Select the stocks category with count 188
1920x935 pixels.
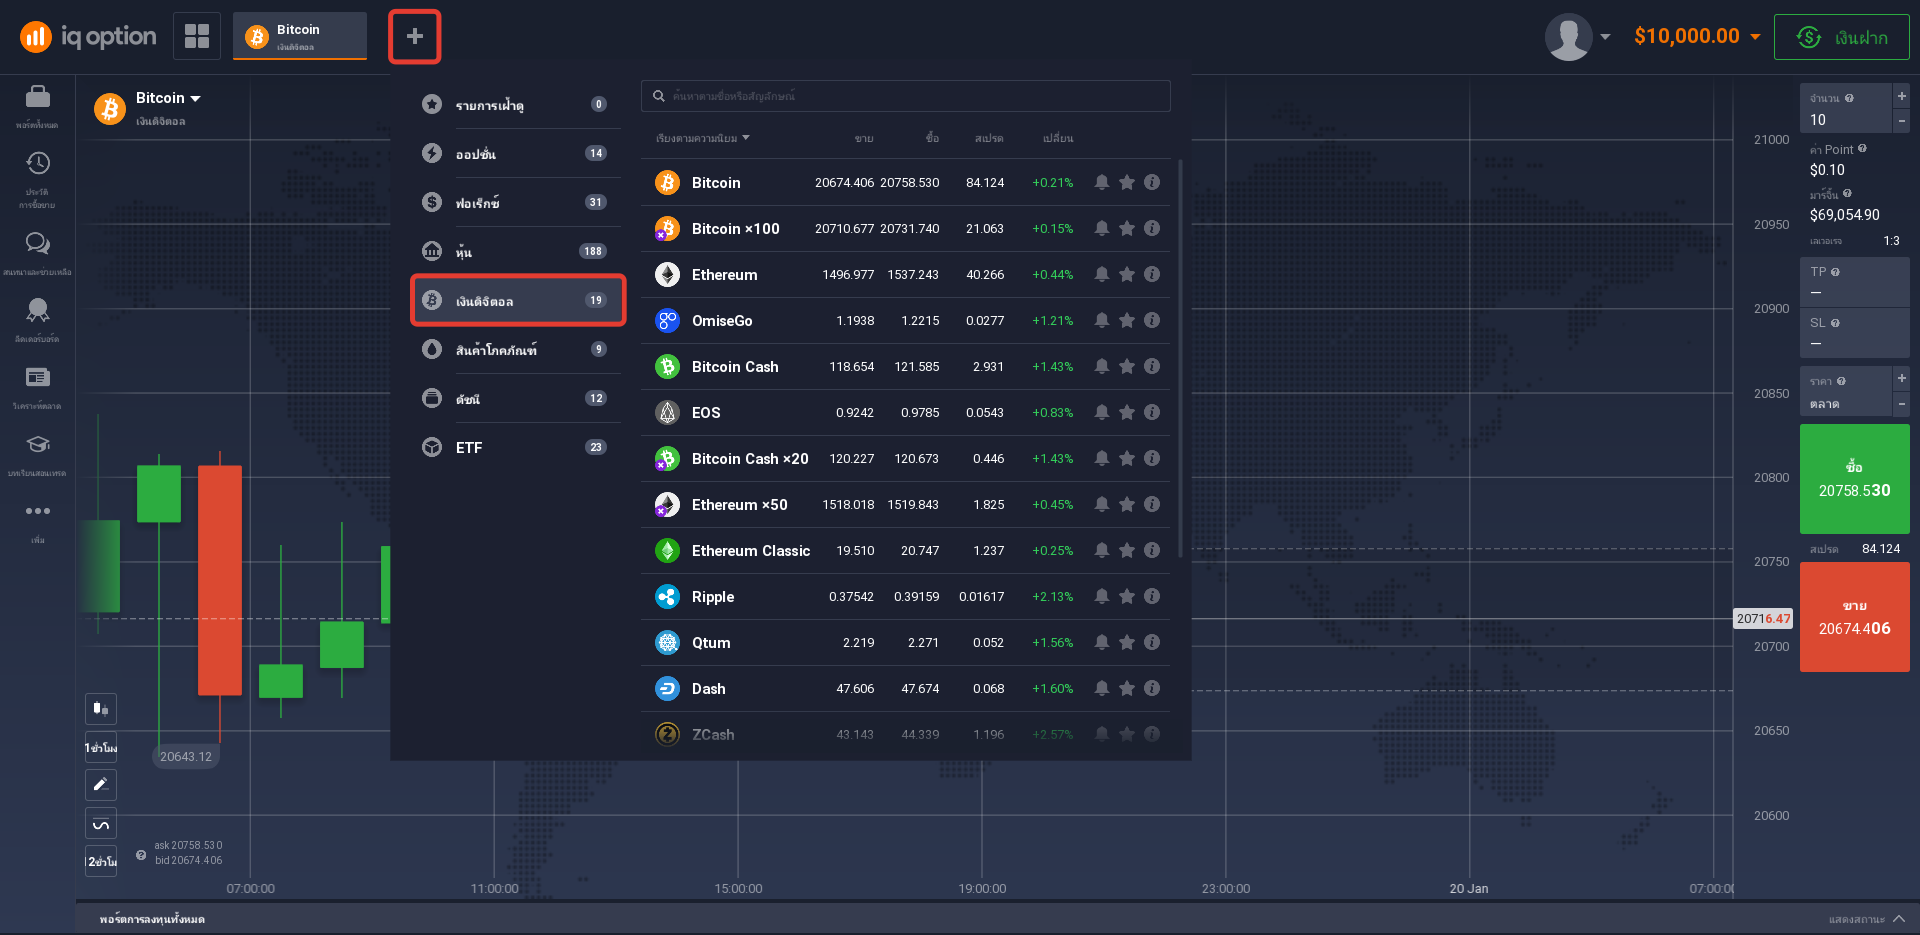click(516, 251)
